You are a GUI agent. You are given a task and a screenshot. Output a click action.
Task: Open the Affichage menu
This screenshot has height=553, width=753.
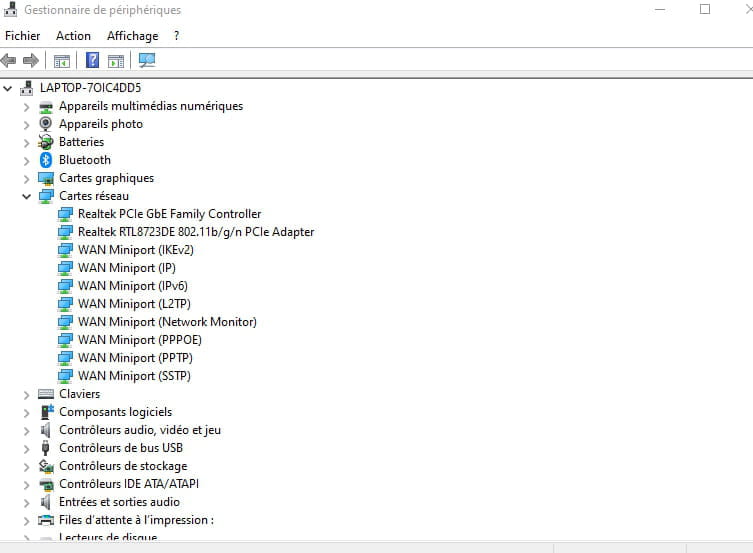pyautogui.click(x=133, y=36)
